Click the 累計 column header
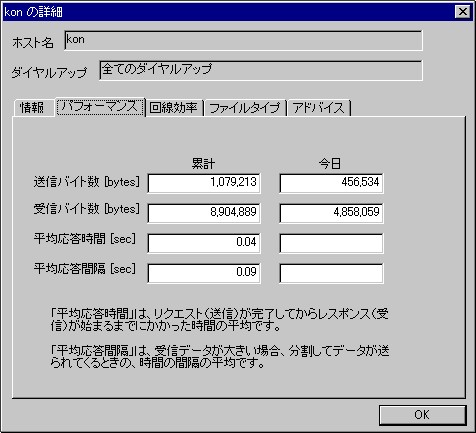This screenshot has height=433, width=476. click(x=203, y=163)
